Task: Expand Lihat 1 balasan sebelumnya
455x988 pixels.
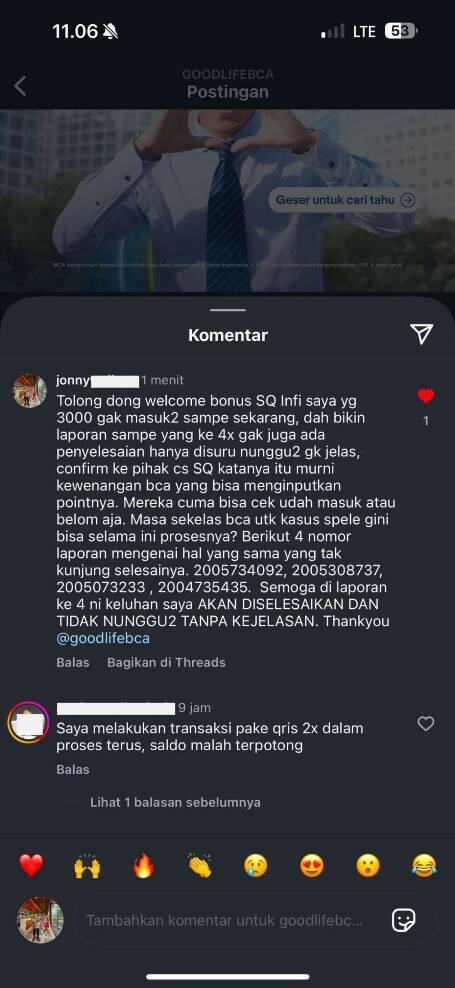Action: click(175, 802)
